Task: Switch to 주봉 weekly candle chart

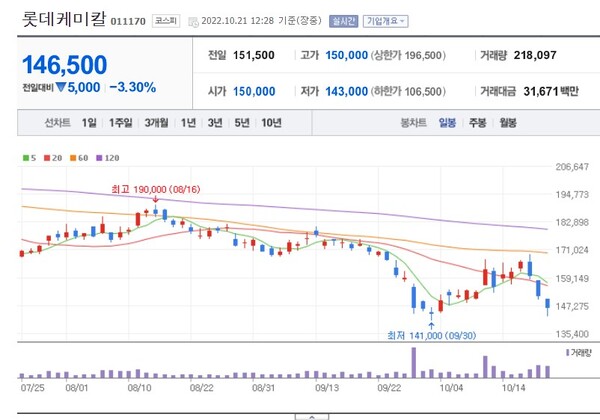Action: click(477, 123)
